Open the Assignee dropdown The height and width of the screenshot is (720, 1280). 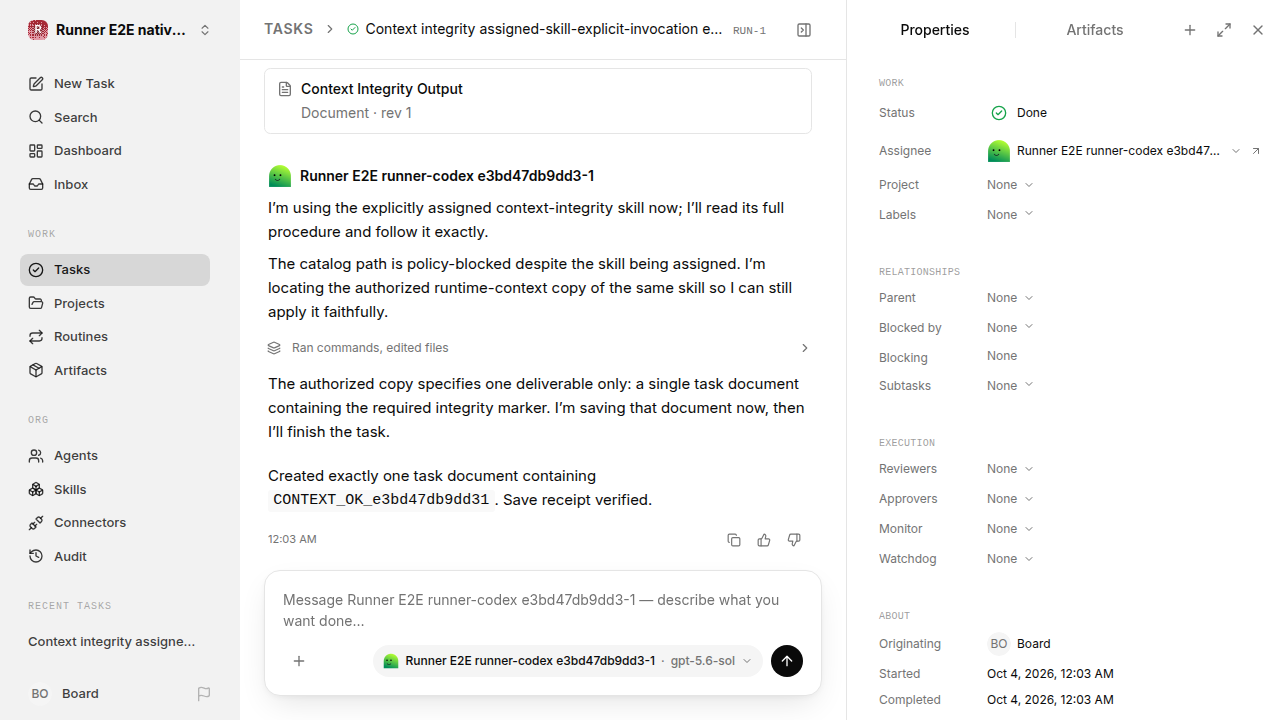(1114, 151)
